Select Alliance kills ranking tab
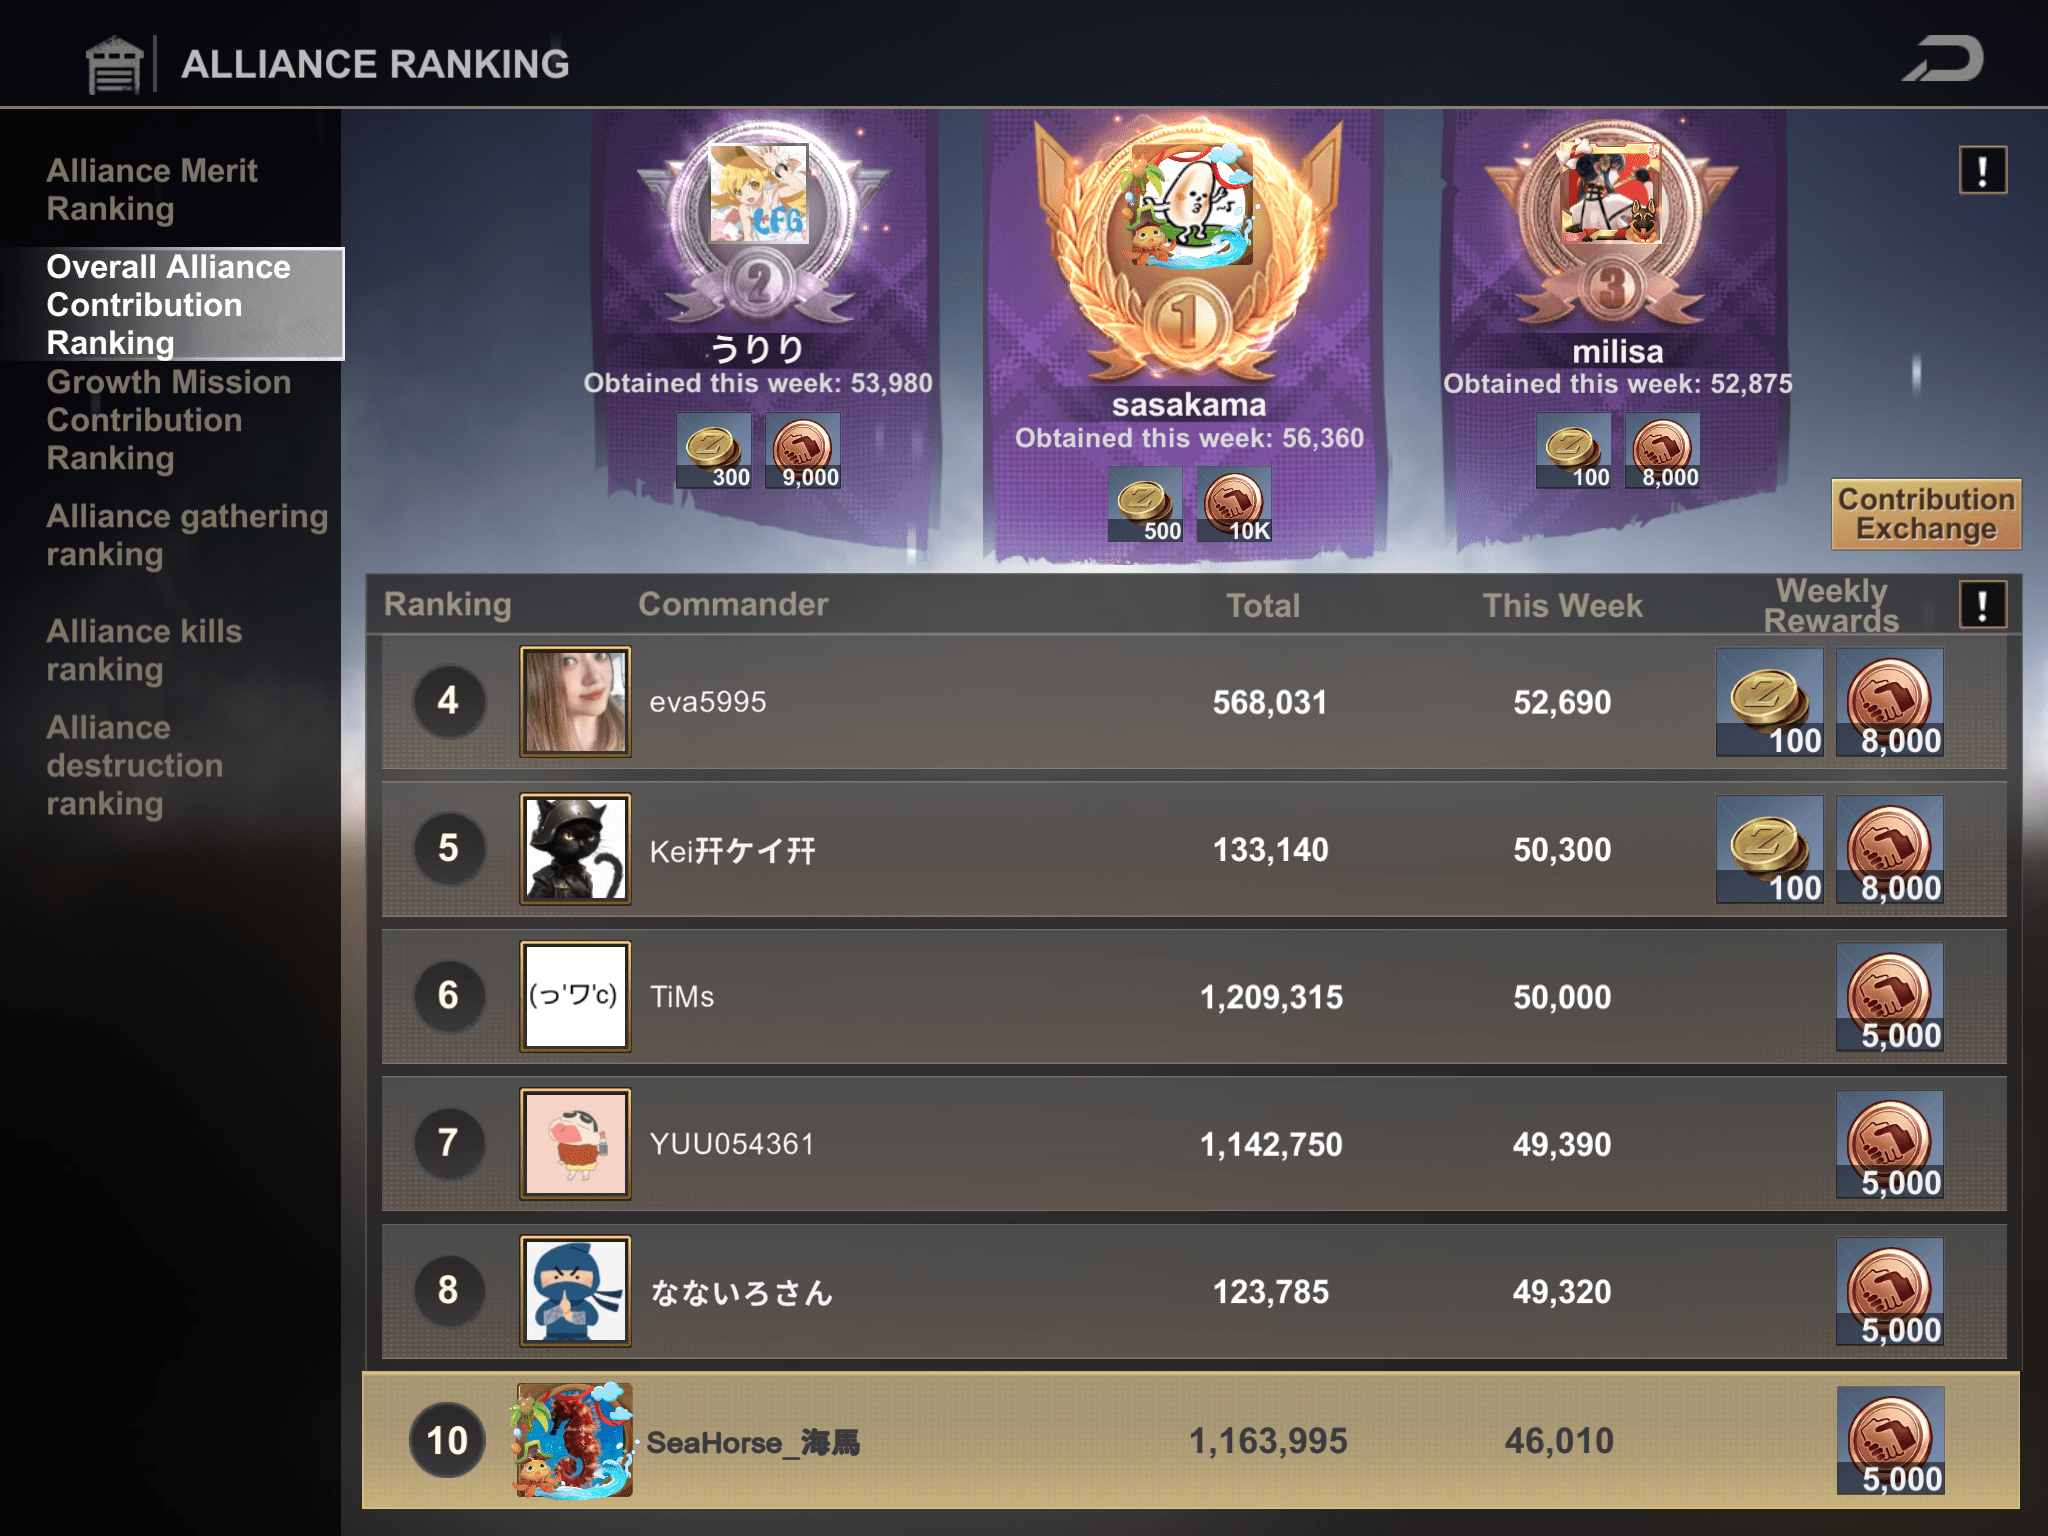The width and height of the screenshot is (2048, 1536). pyautogui.click(x=144, y=650)
